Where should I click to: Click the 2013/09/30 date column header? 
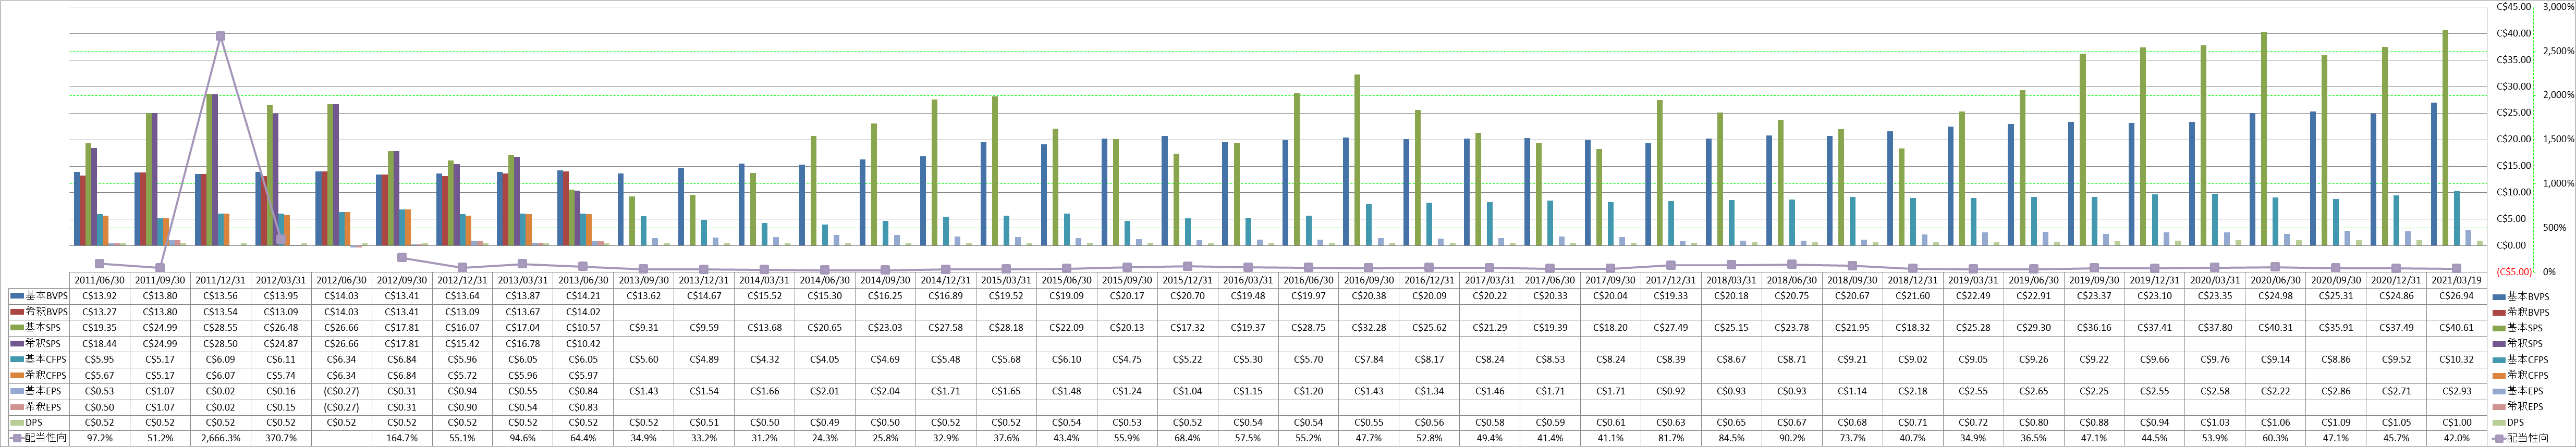(643, 280)
